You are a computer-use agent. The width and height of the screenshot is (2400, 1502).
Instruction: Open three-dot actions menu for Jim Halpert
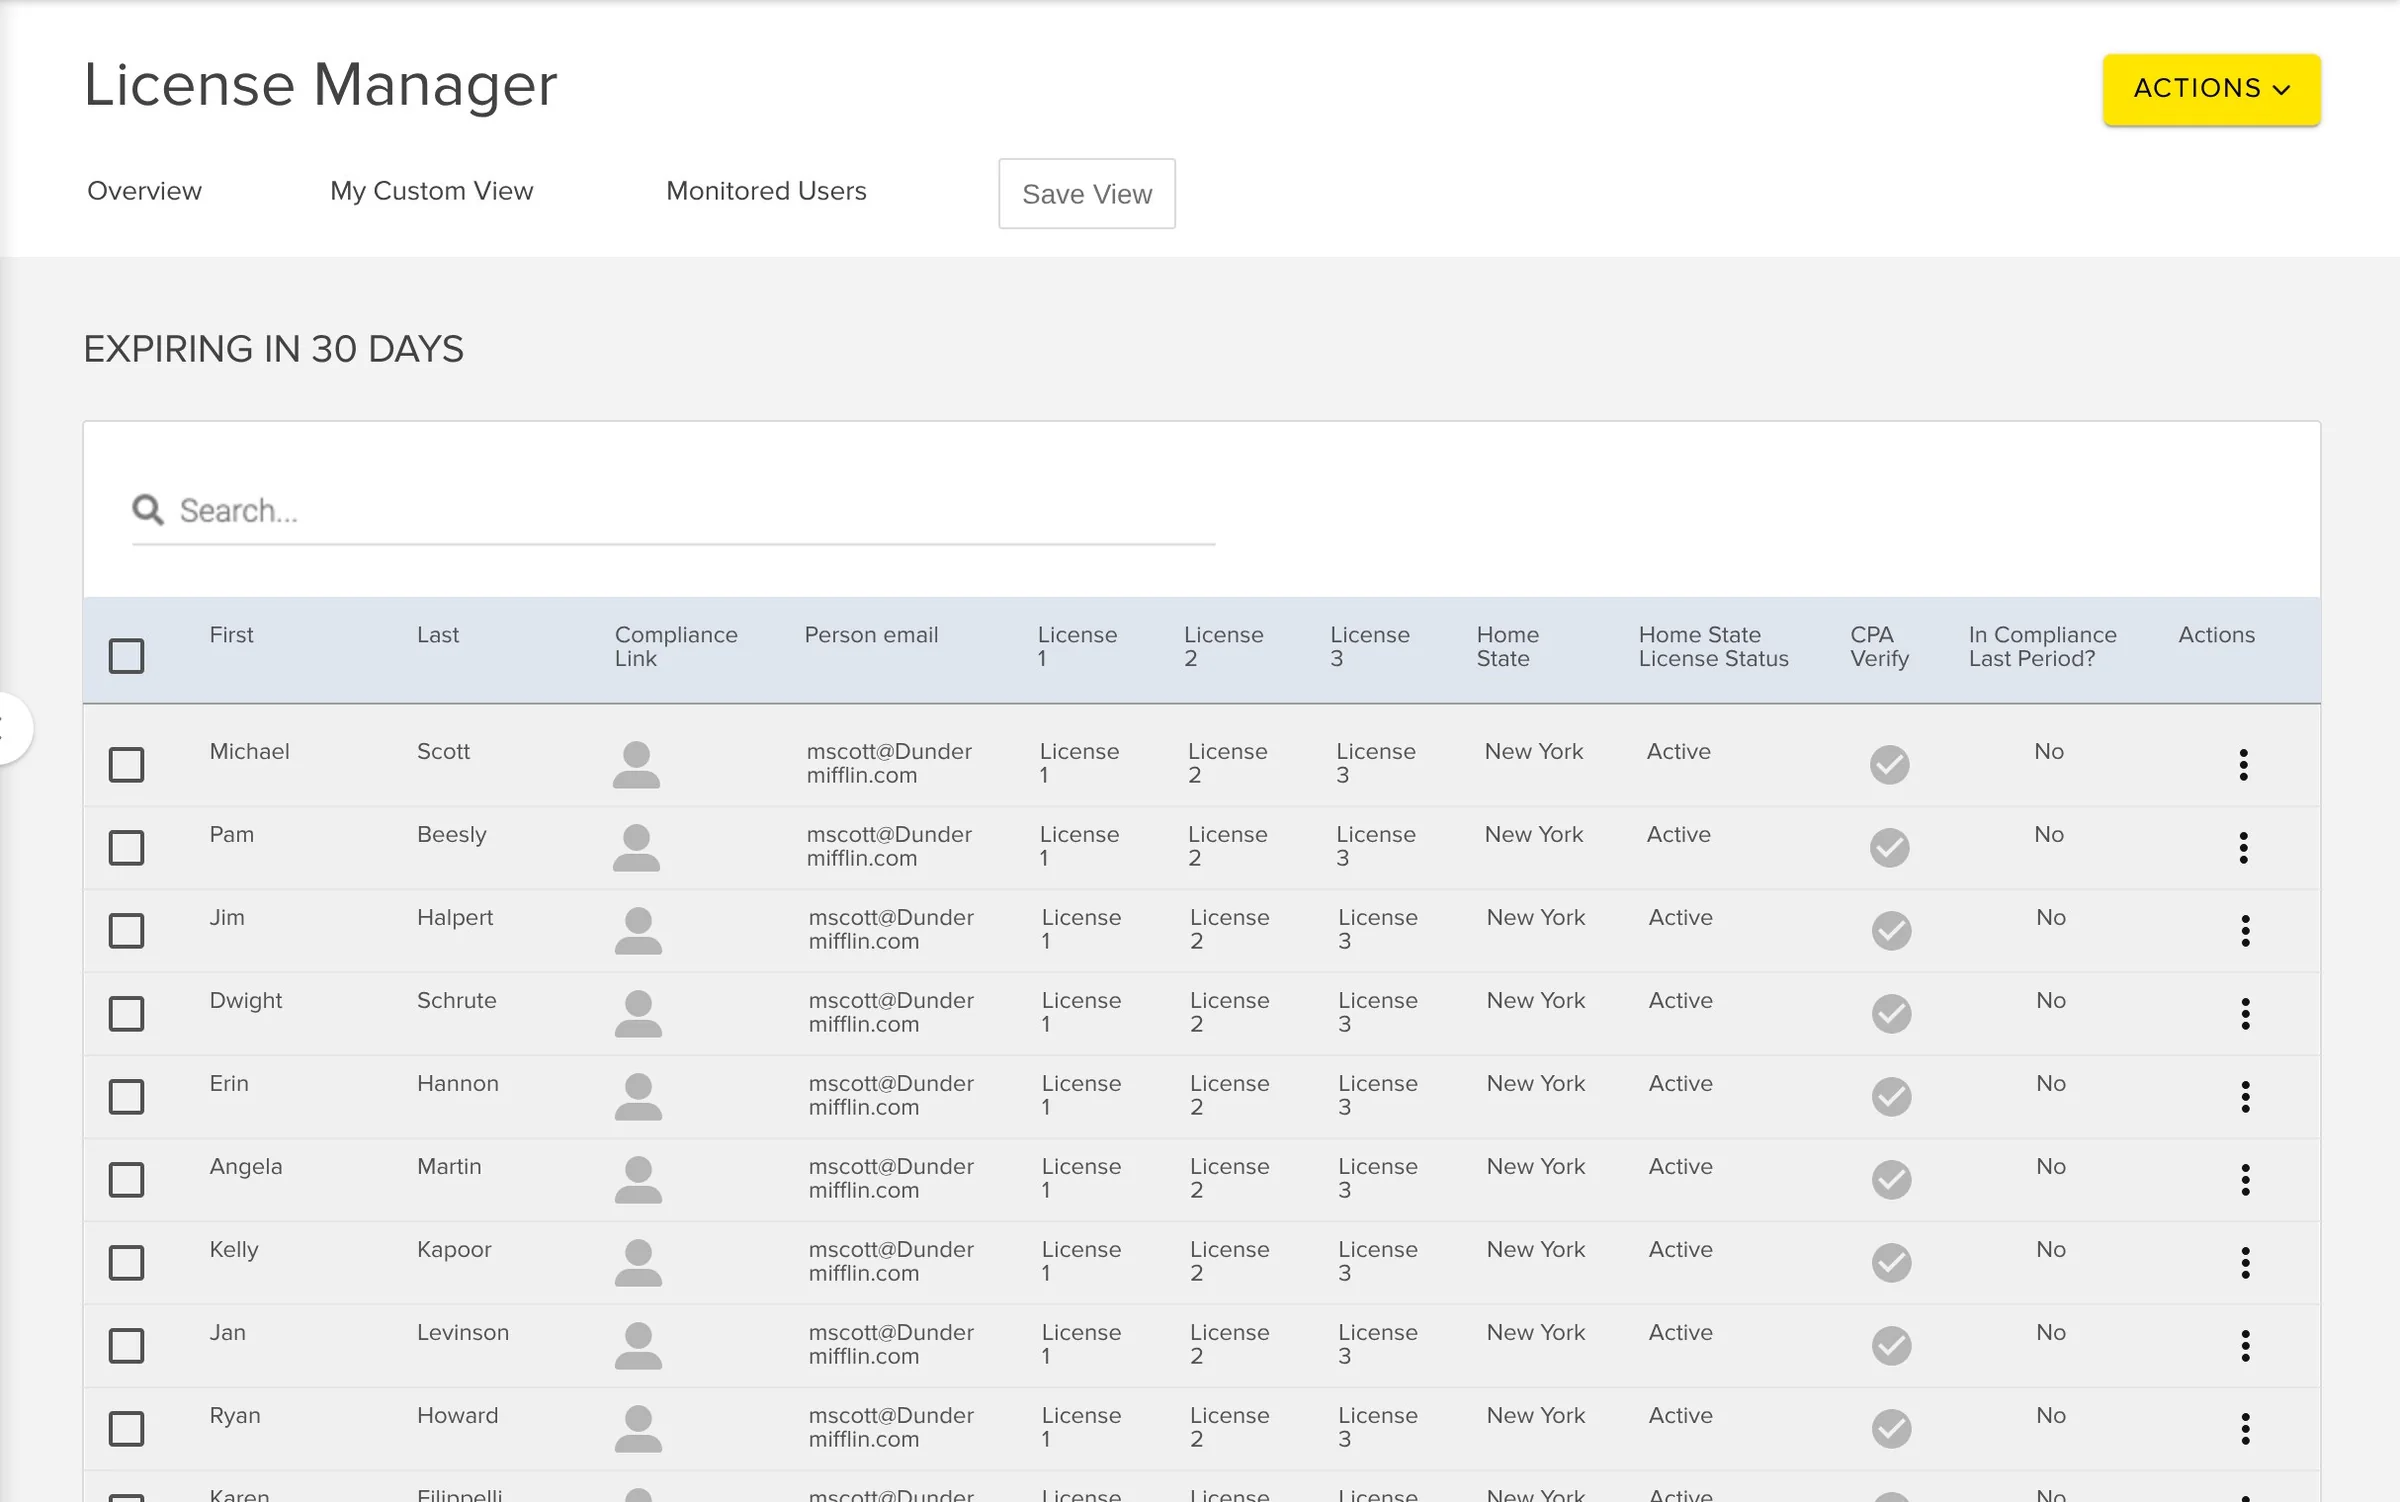pos(2246,931)
